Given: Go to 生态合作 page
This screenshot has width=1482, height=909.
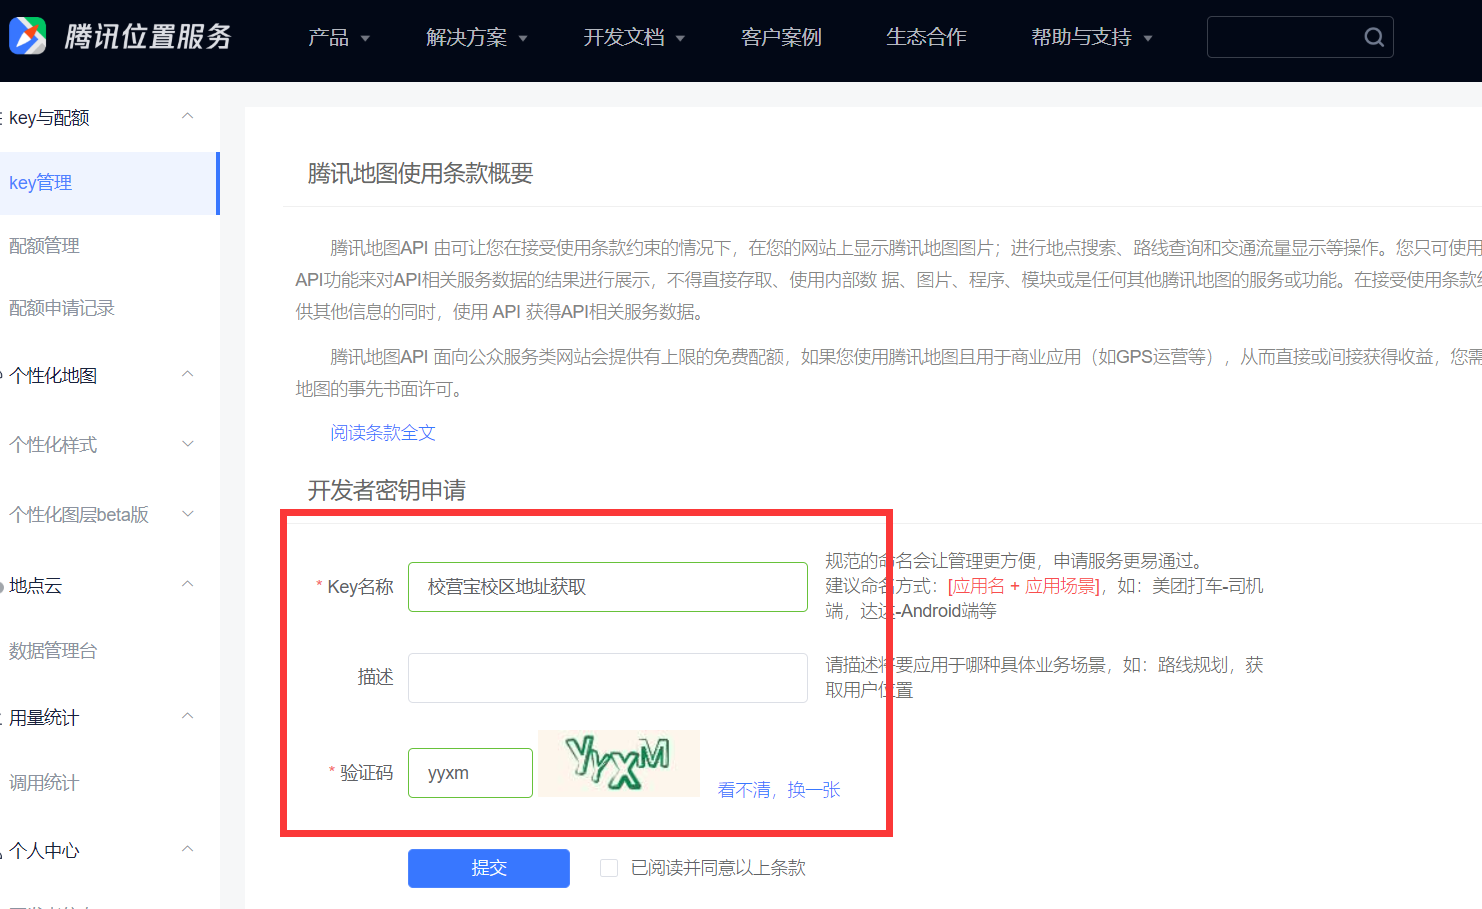Looking at the screenshot, I should click(x=926, y=37).
